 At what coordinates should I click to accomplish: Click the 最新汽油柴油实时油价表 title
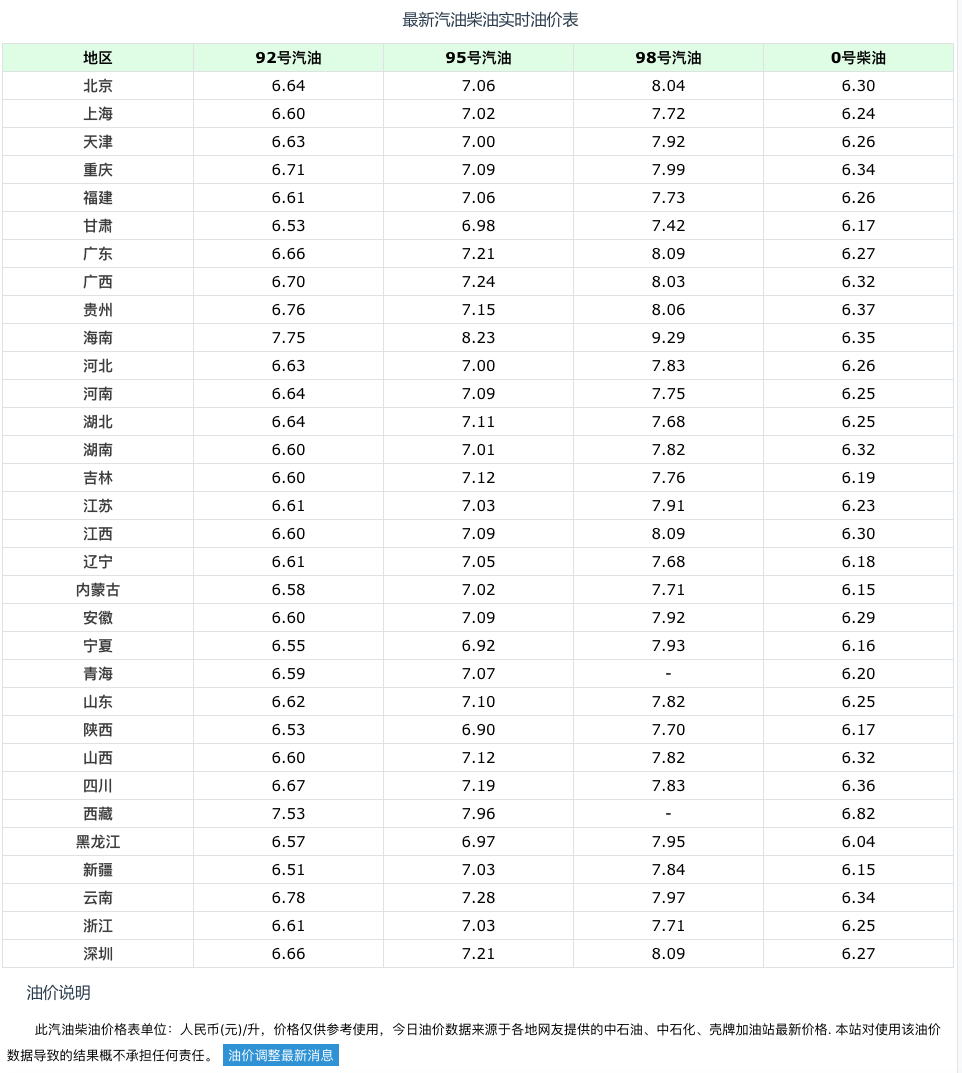point(490,20)
